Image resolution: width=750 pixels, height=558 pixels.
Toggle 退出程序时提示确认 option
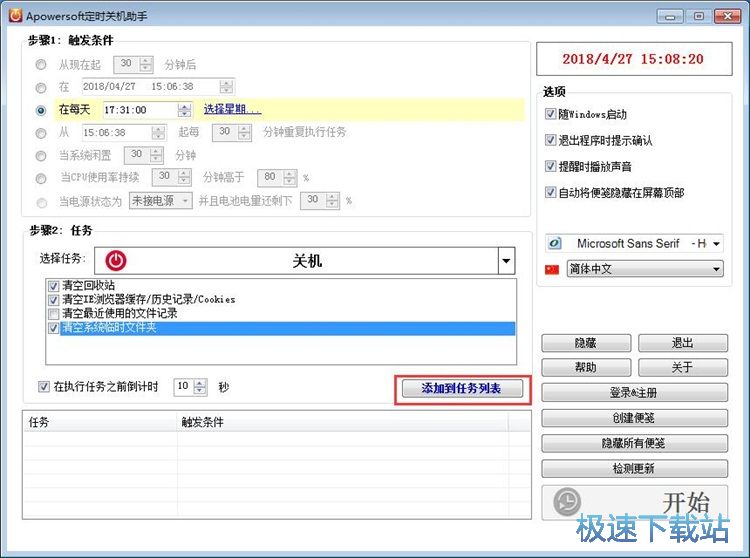(550, 140)
